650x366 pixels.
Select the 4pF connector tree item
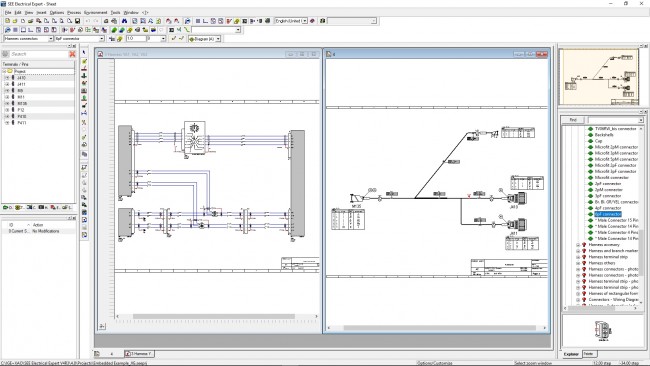[x=608, y=208]
